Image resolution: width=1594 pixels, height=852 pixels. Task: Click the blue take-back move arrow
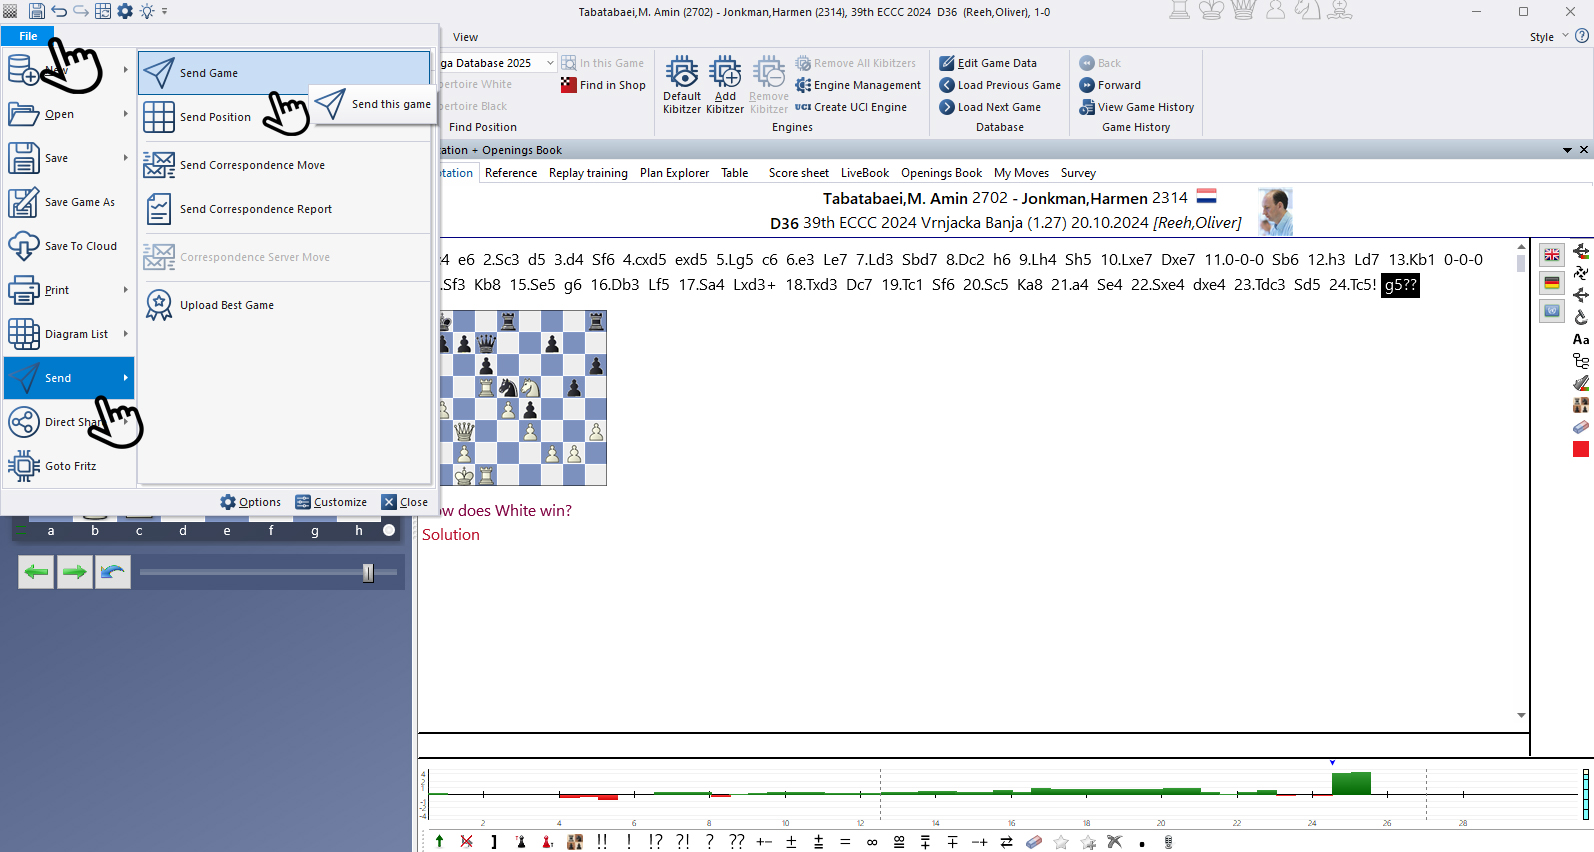[x=113, y=572]
